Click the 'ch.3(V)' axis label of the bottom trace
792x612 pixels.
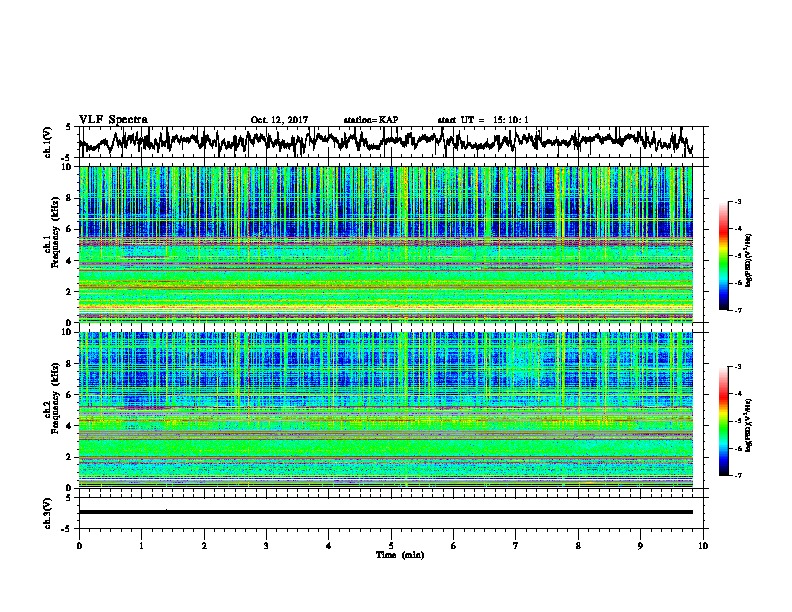pyautogui.click(x=48, y=513)
